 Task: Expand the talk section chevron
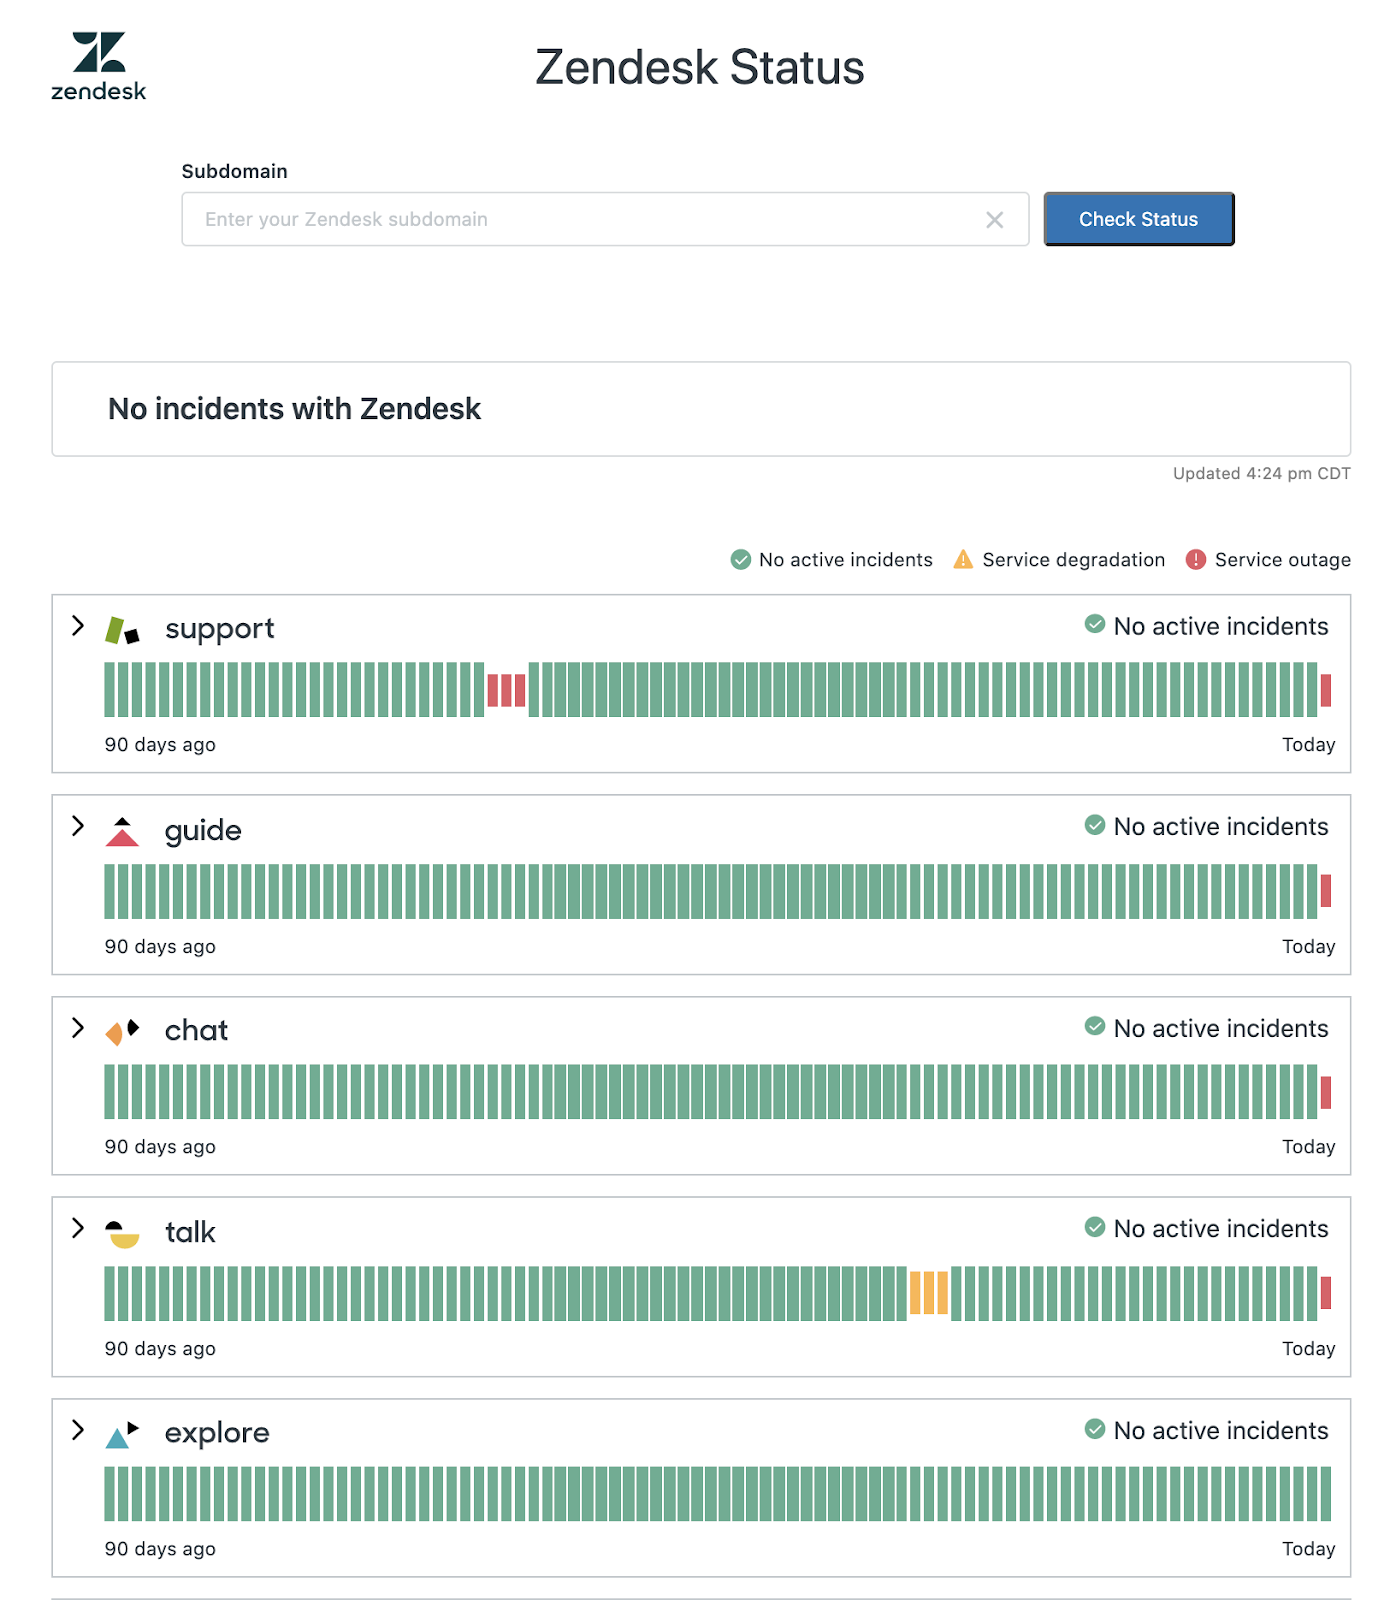coord(78,1228)
